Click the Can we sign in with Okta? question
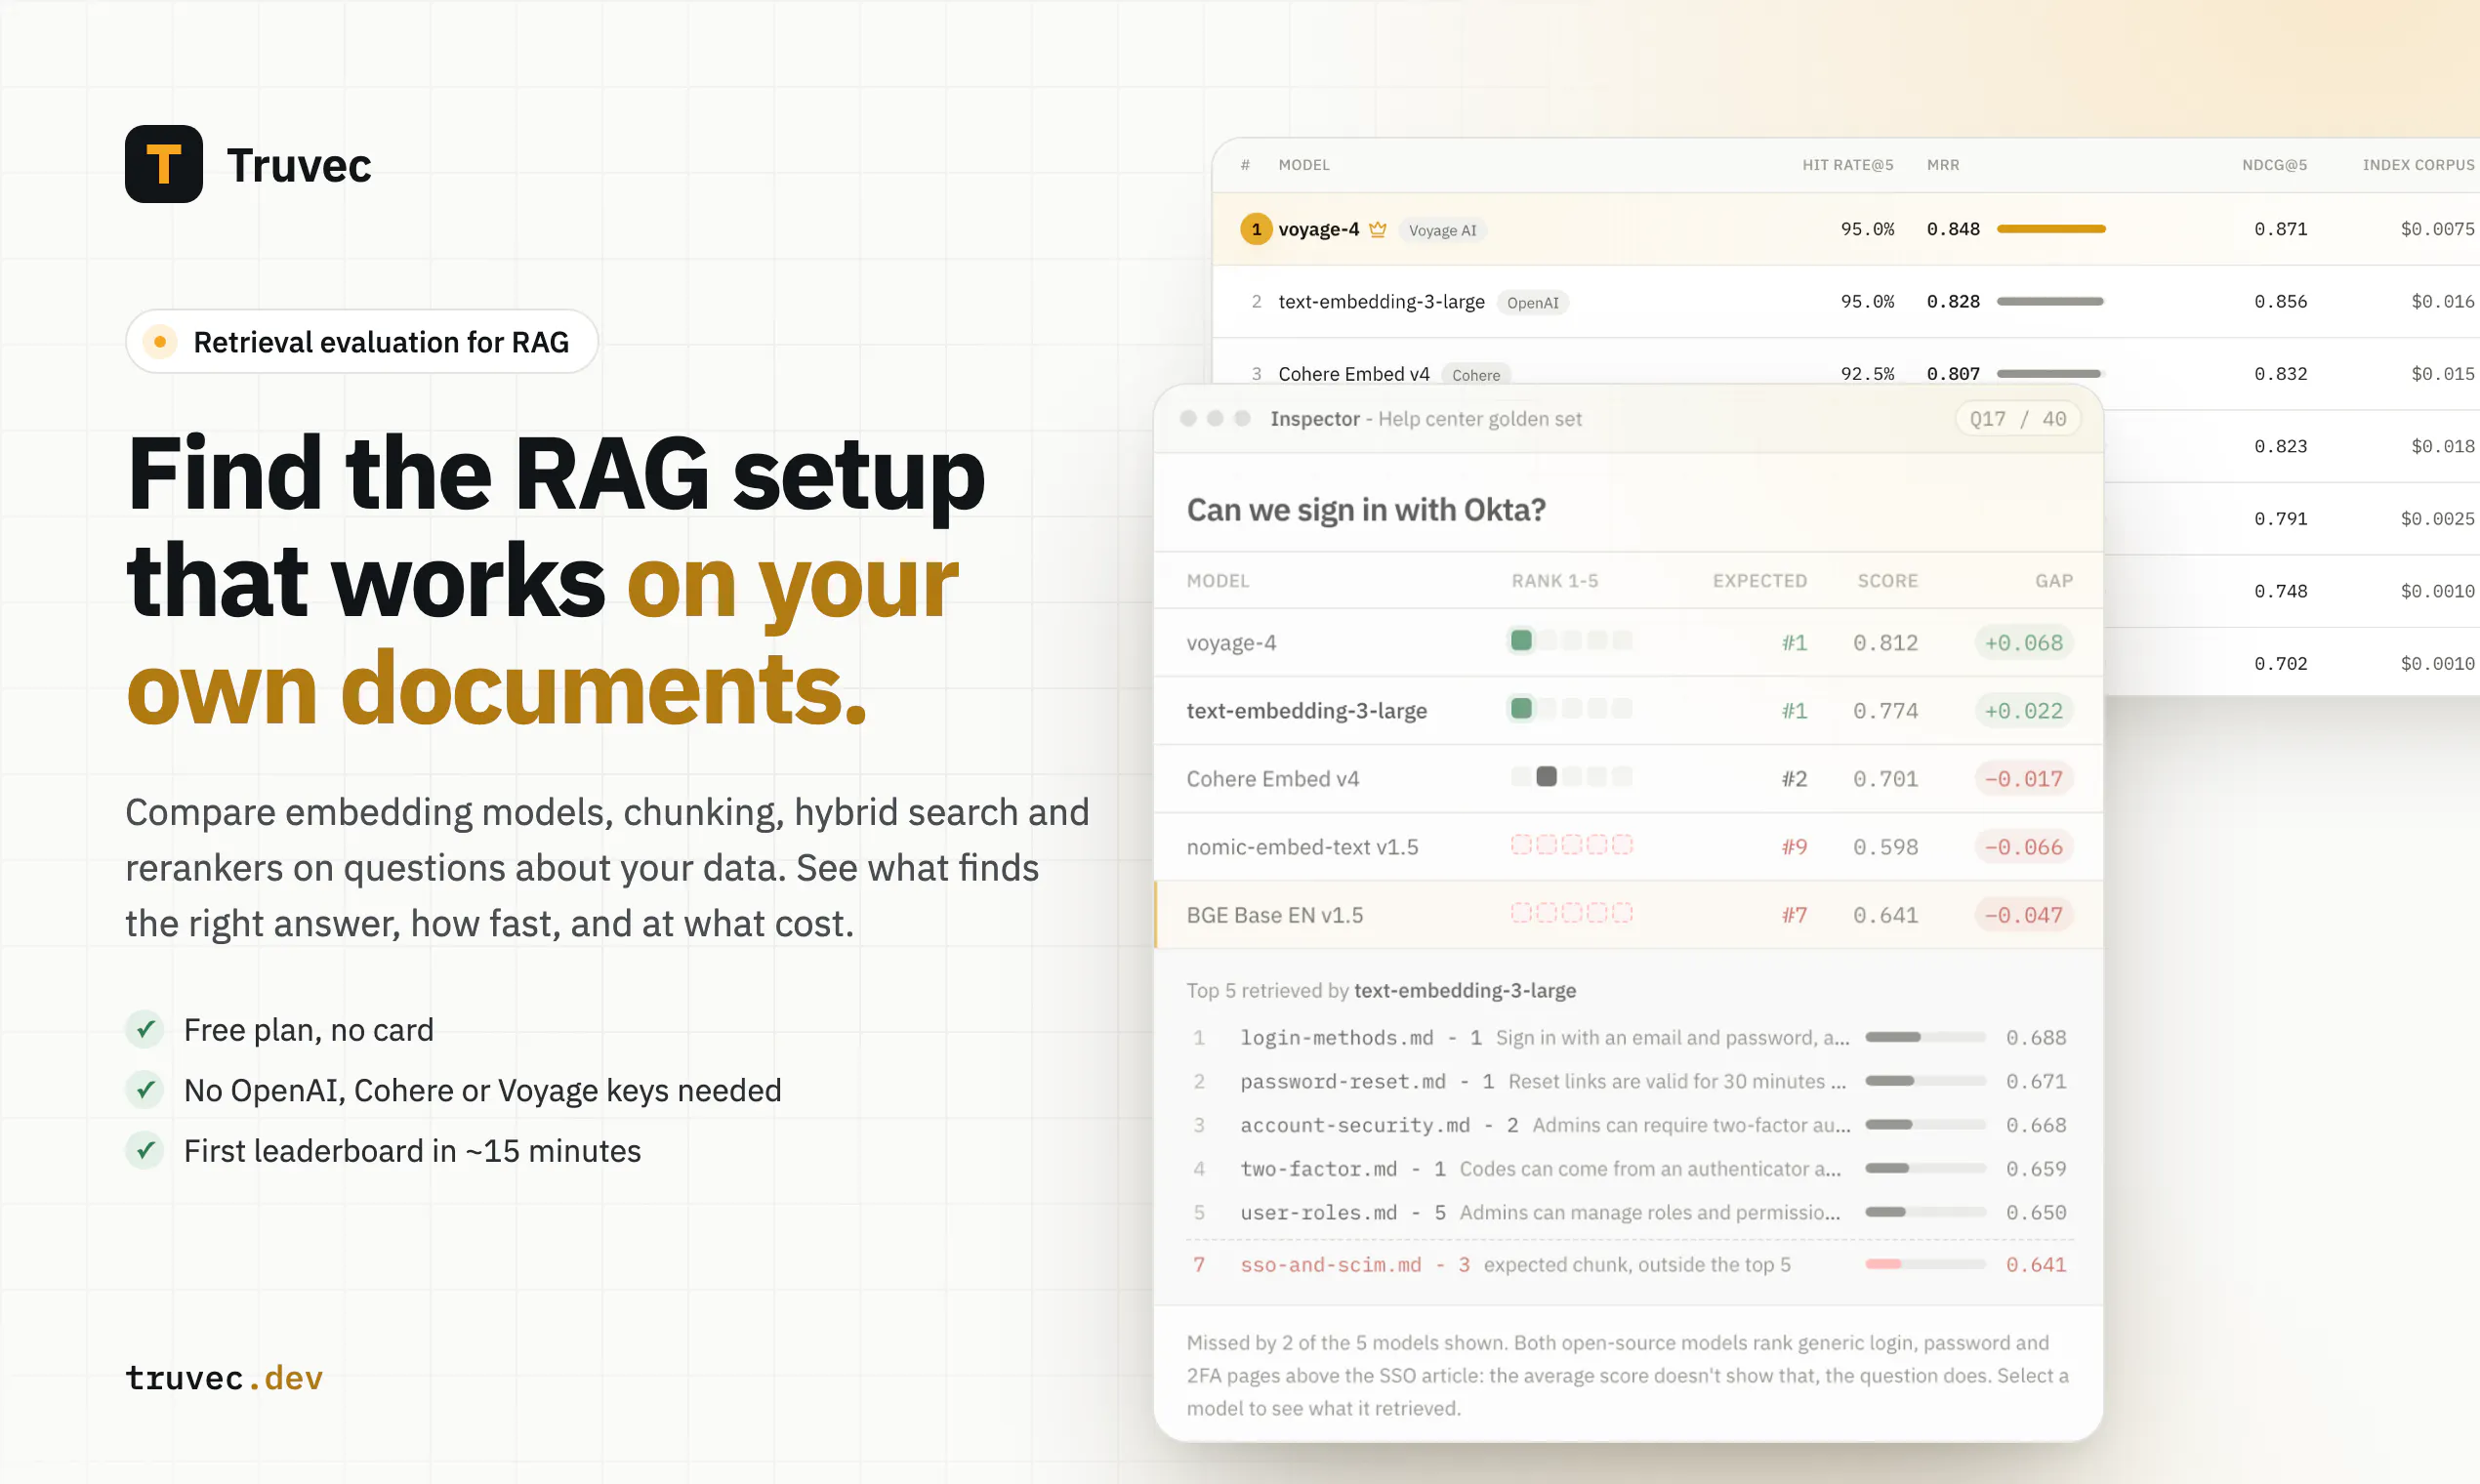The height and width of the screenshot is (1484, 2480). point(1366,510)
